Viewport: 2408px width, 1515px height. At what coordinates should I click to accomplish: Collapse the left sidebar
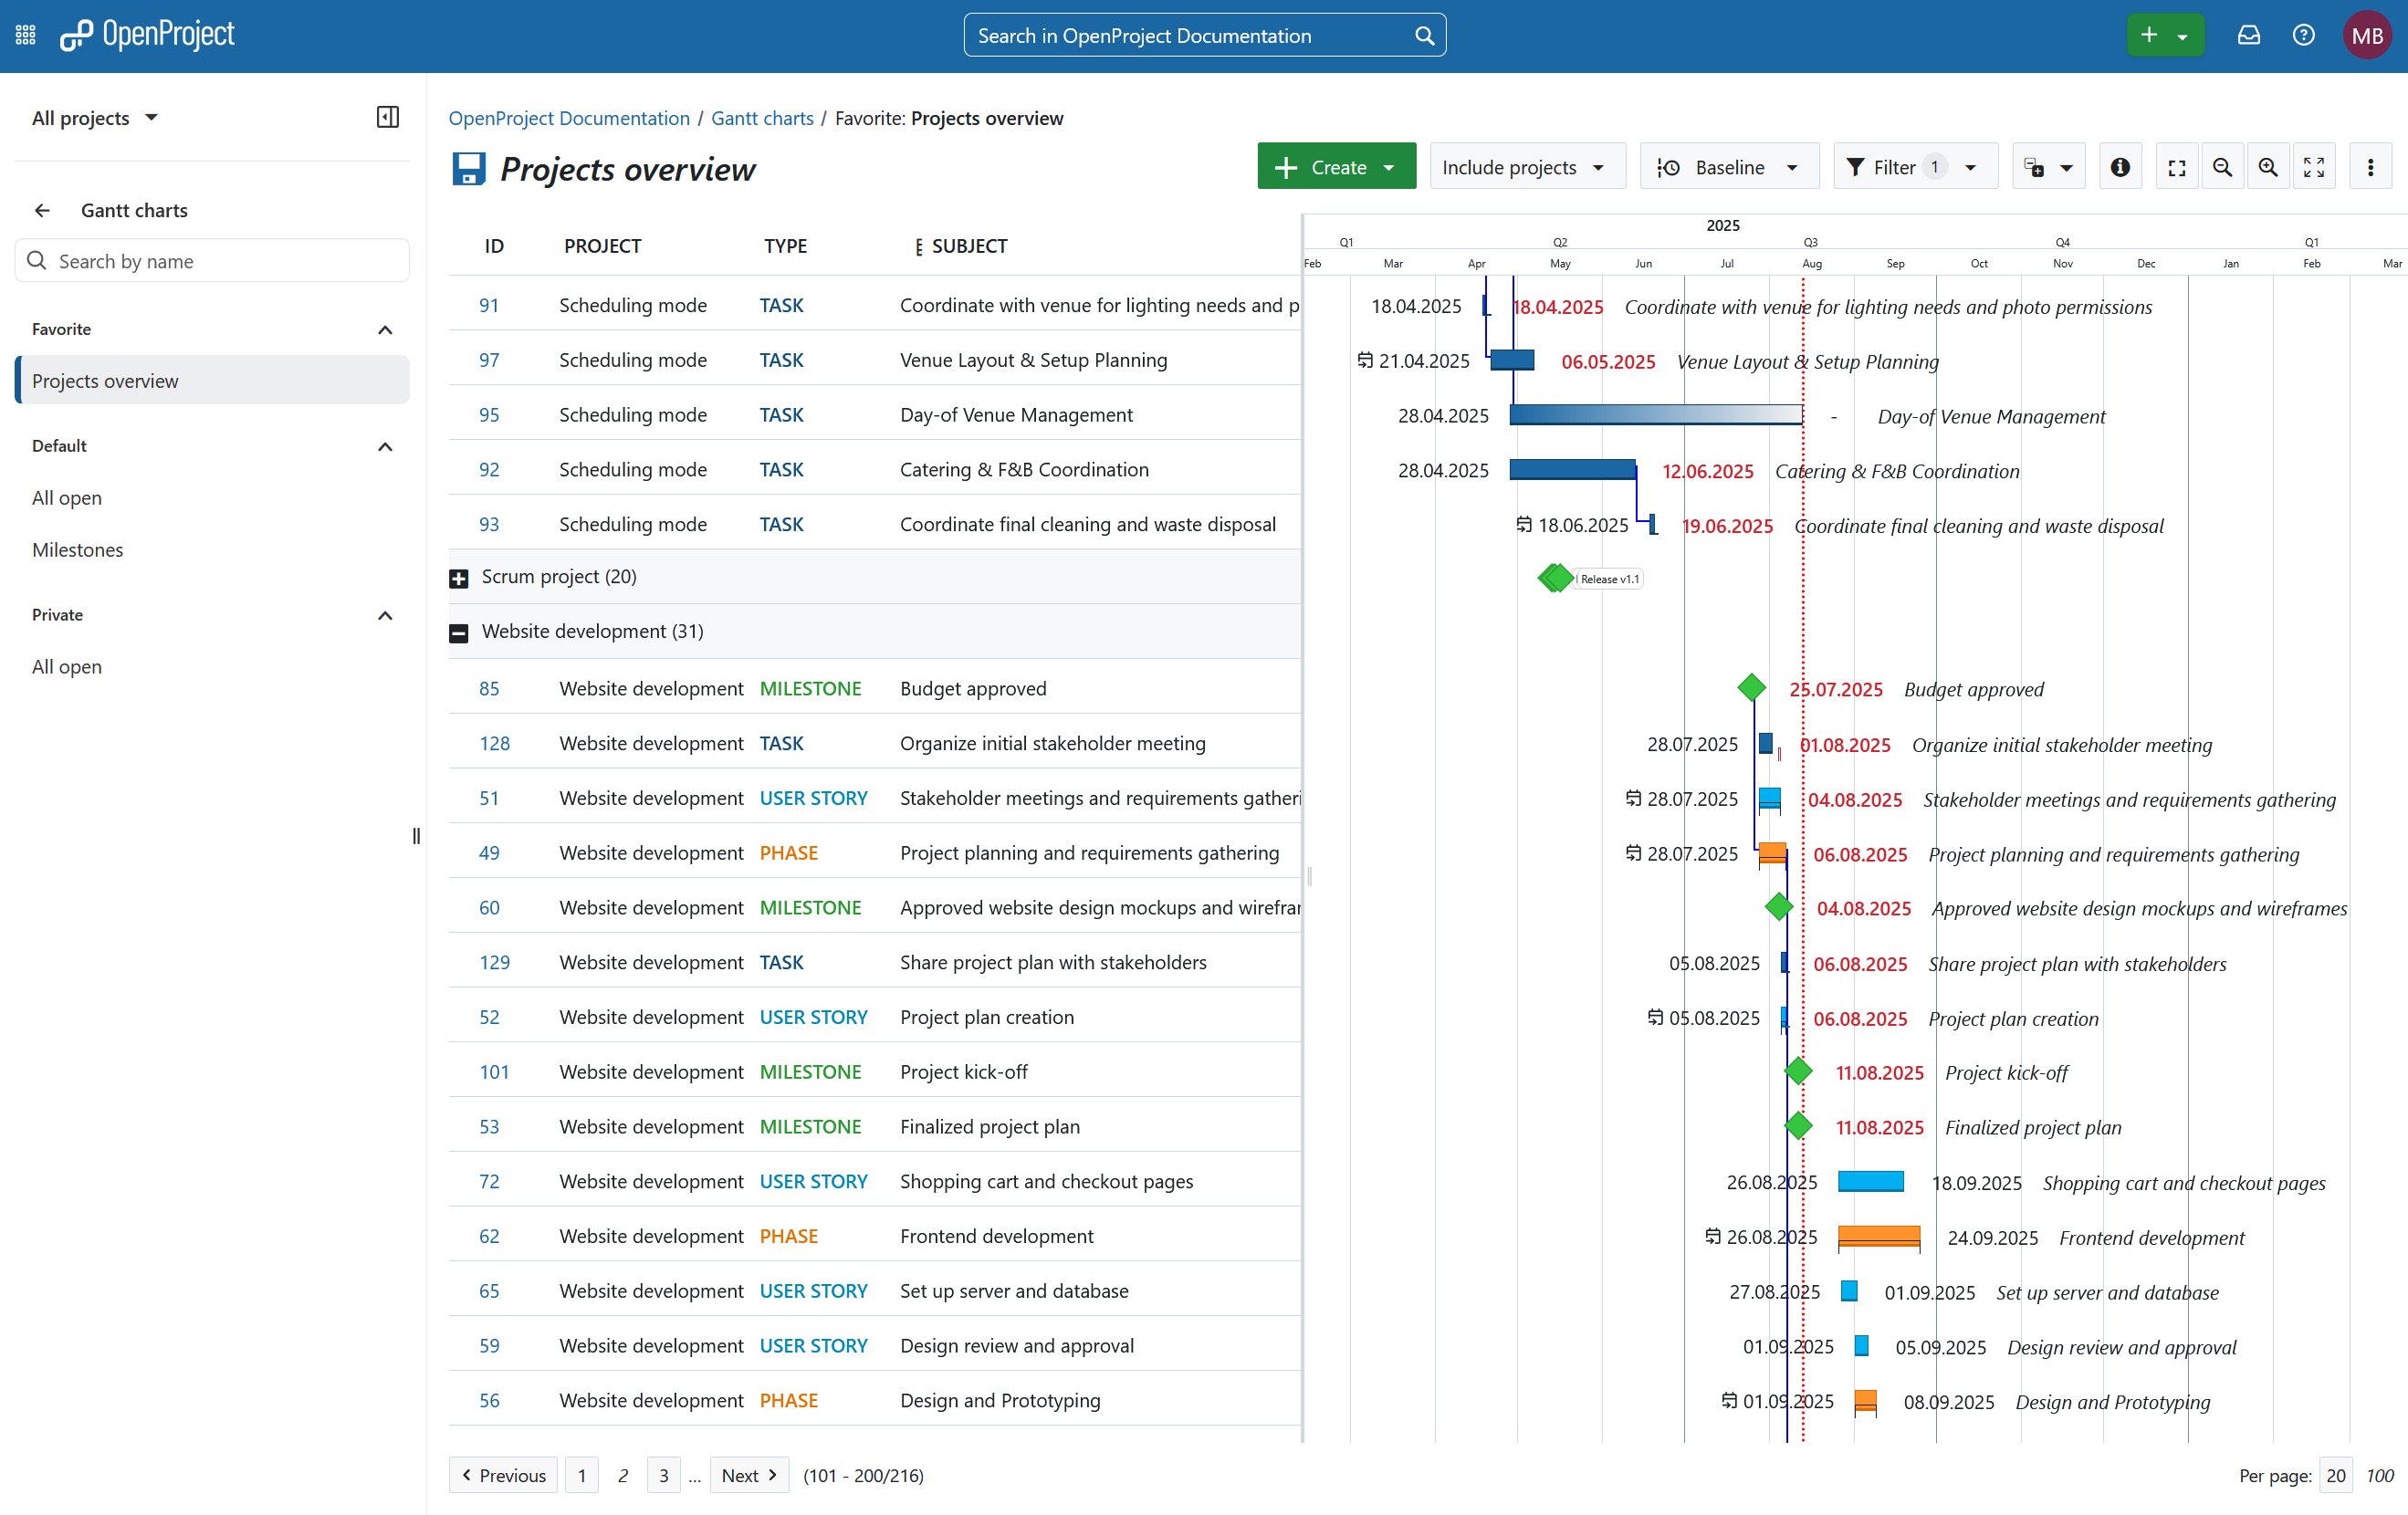388,116
